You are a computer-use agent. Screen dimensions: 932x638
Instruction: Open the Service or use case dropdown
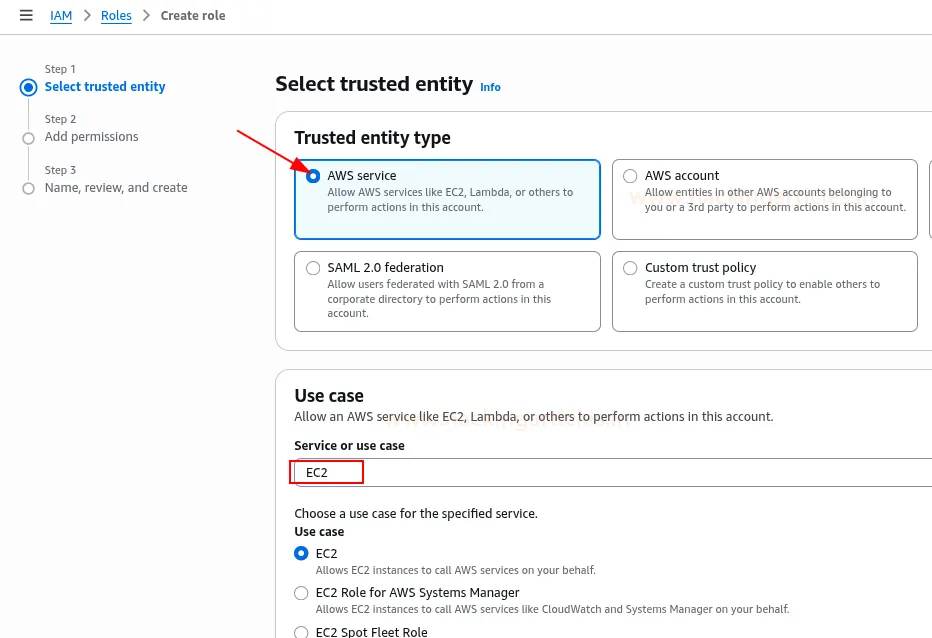click(x=600, y=471)
